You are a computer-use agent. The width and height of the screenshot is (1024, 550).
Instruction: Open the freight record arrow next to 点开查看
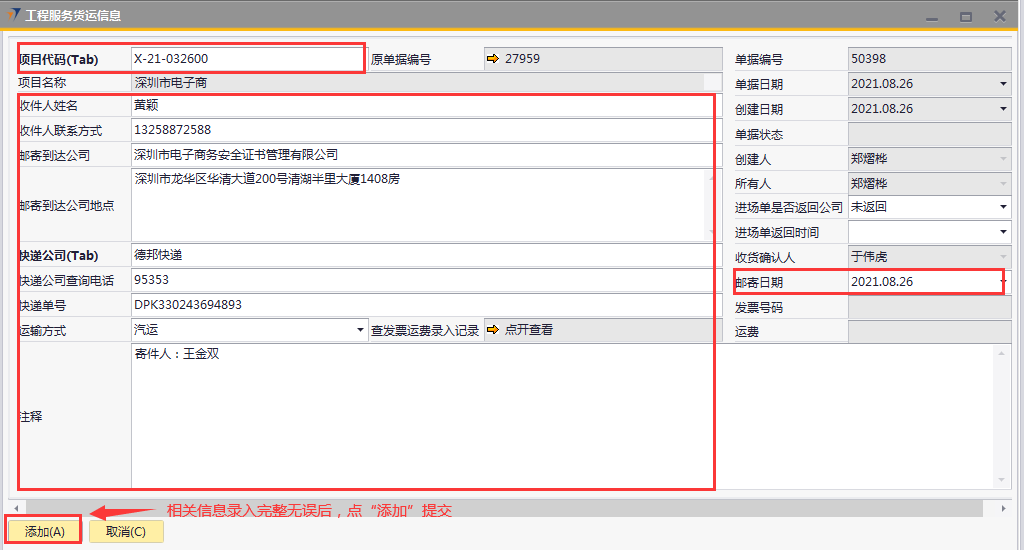(492, 330)
